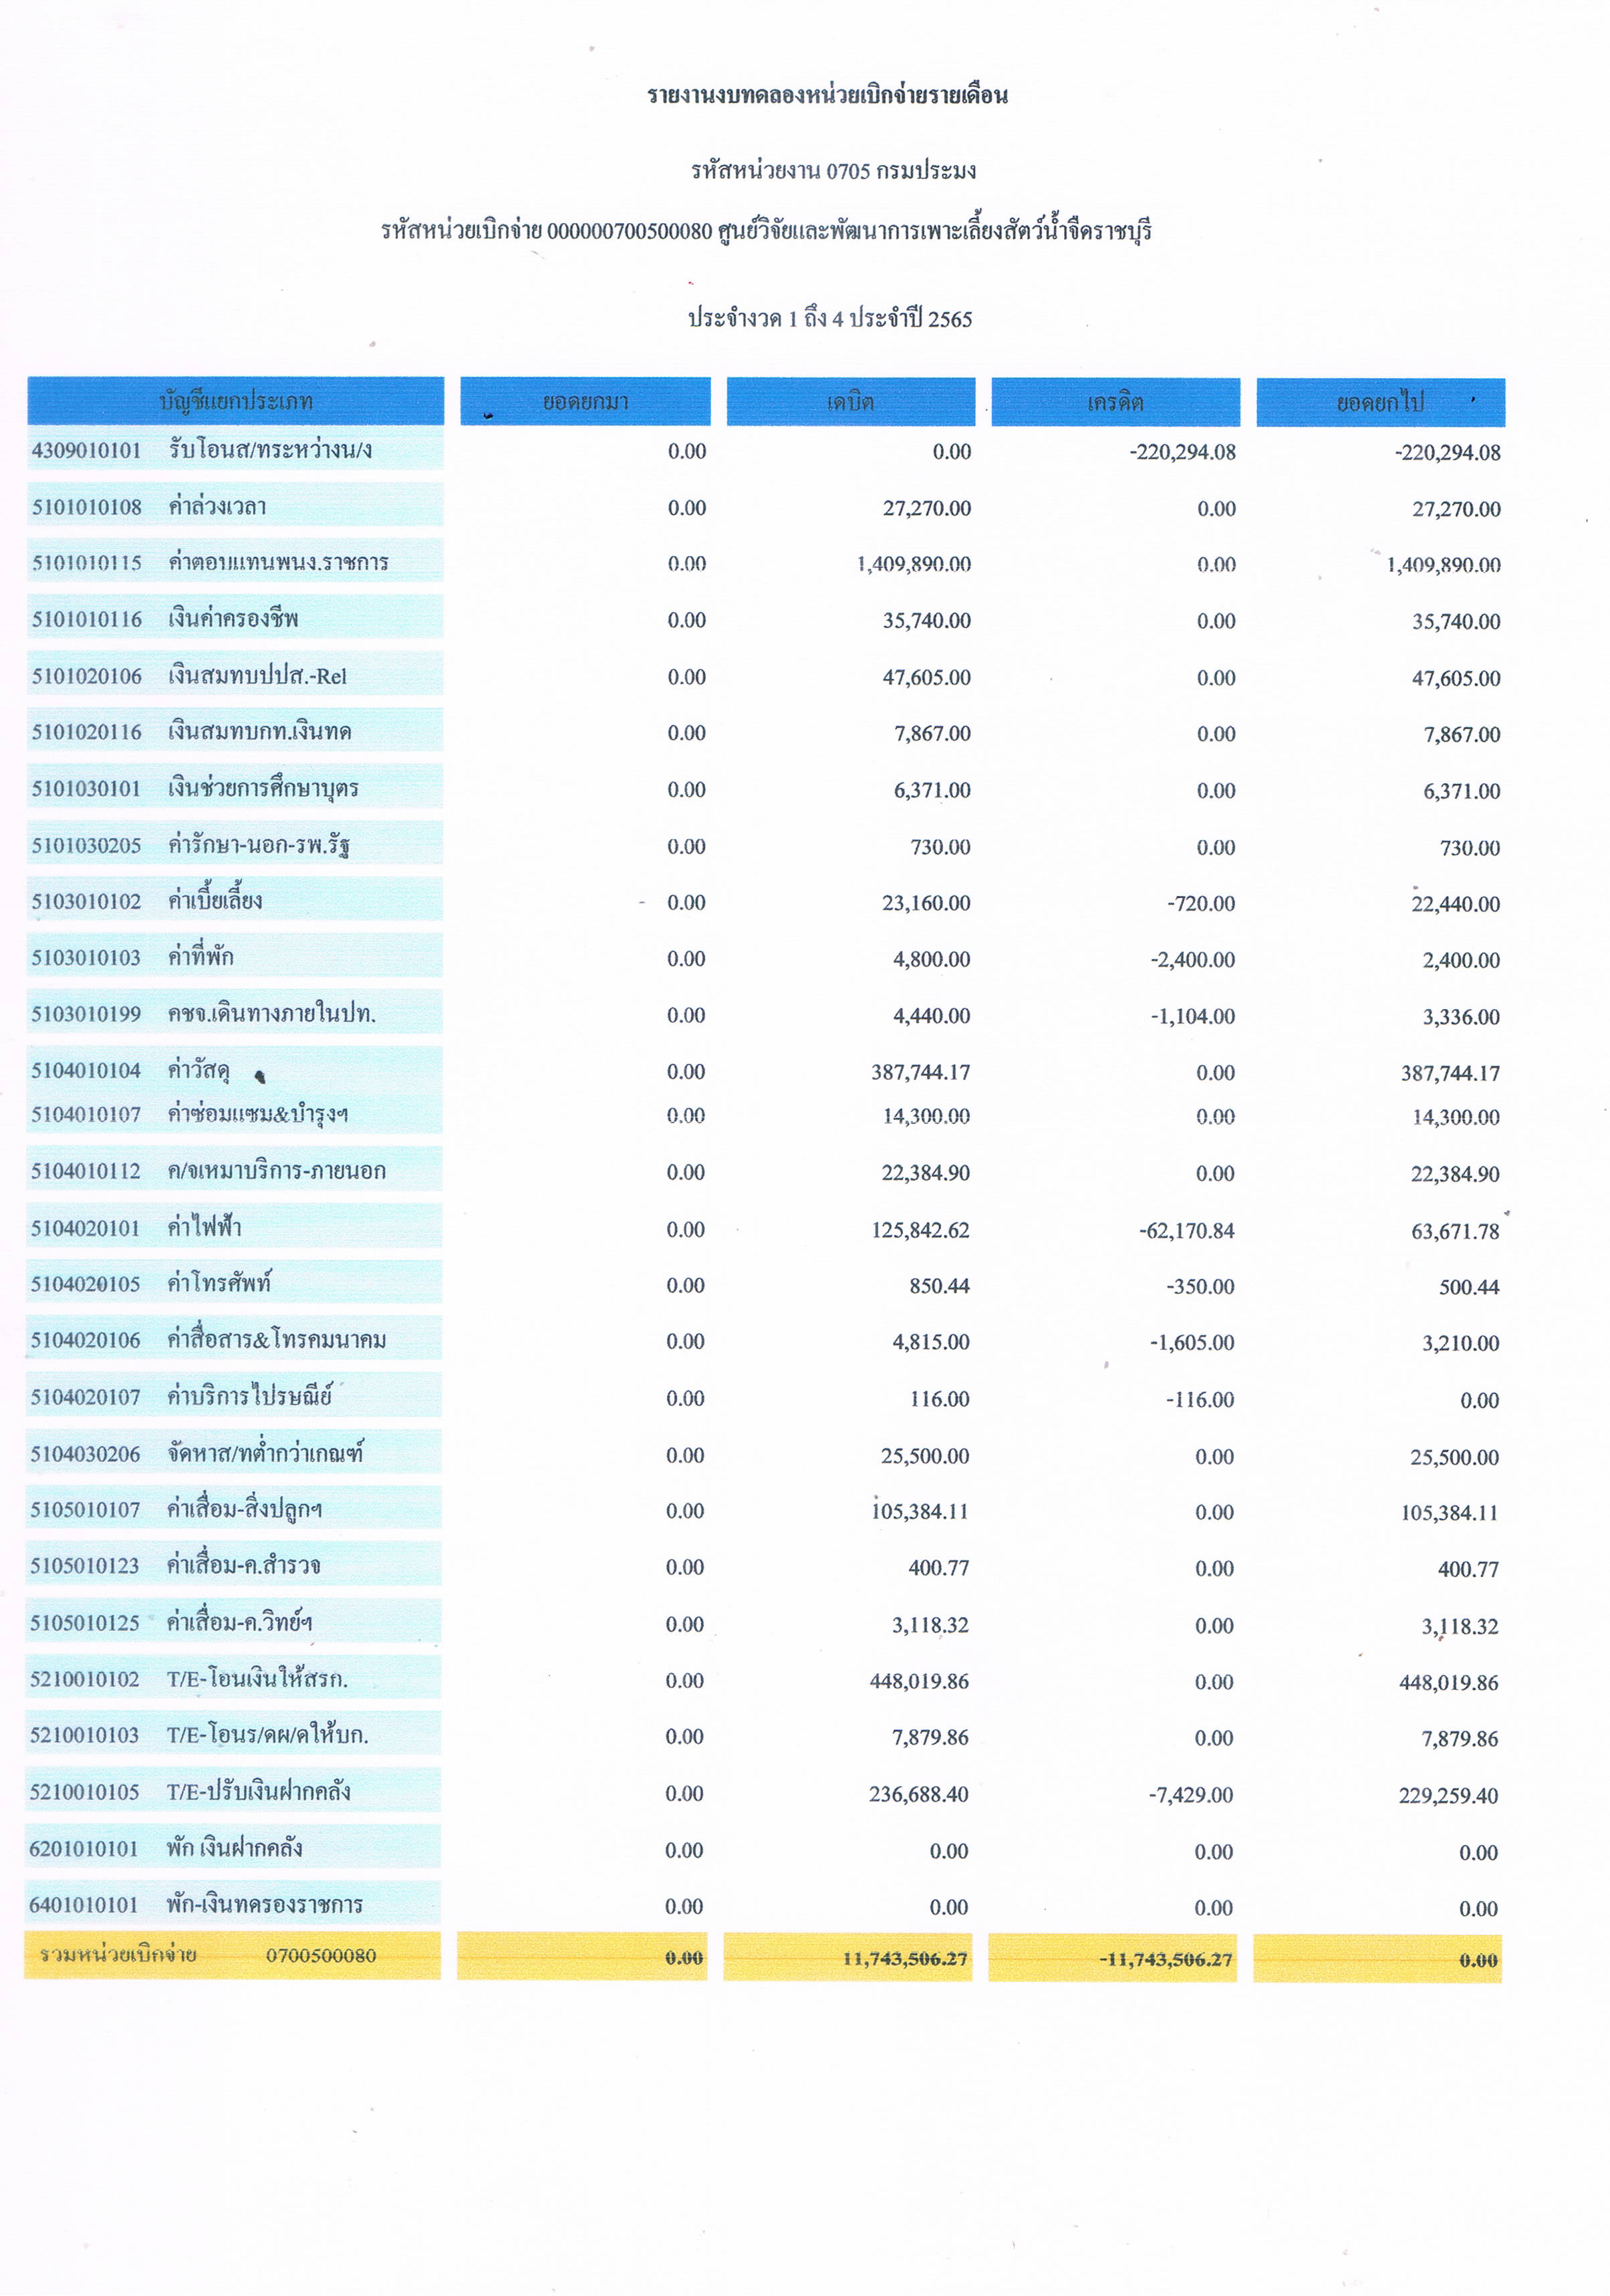Click balance 448,019.86 in ยอดยกไป column
The width and height of the screenshot is (1610, 2296).
[1448, 1683]
